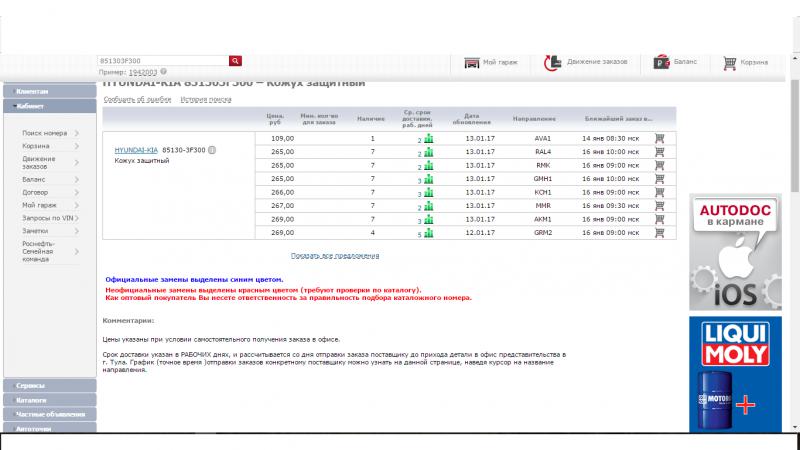Show delivery statistics chart for RMK row

coord(429,165)
